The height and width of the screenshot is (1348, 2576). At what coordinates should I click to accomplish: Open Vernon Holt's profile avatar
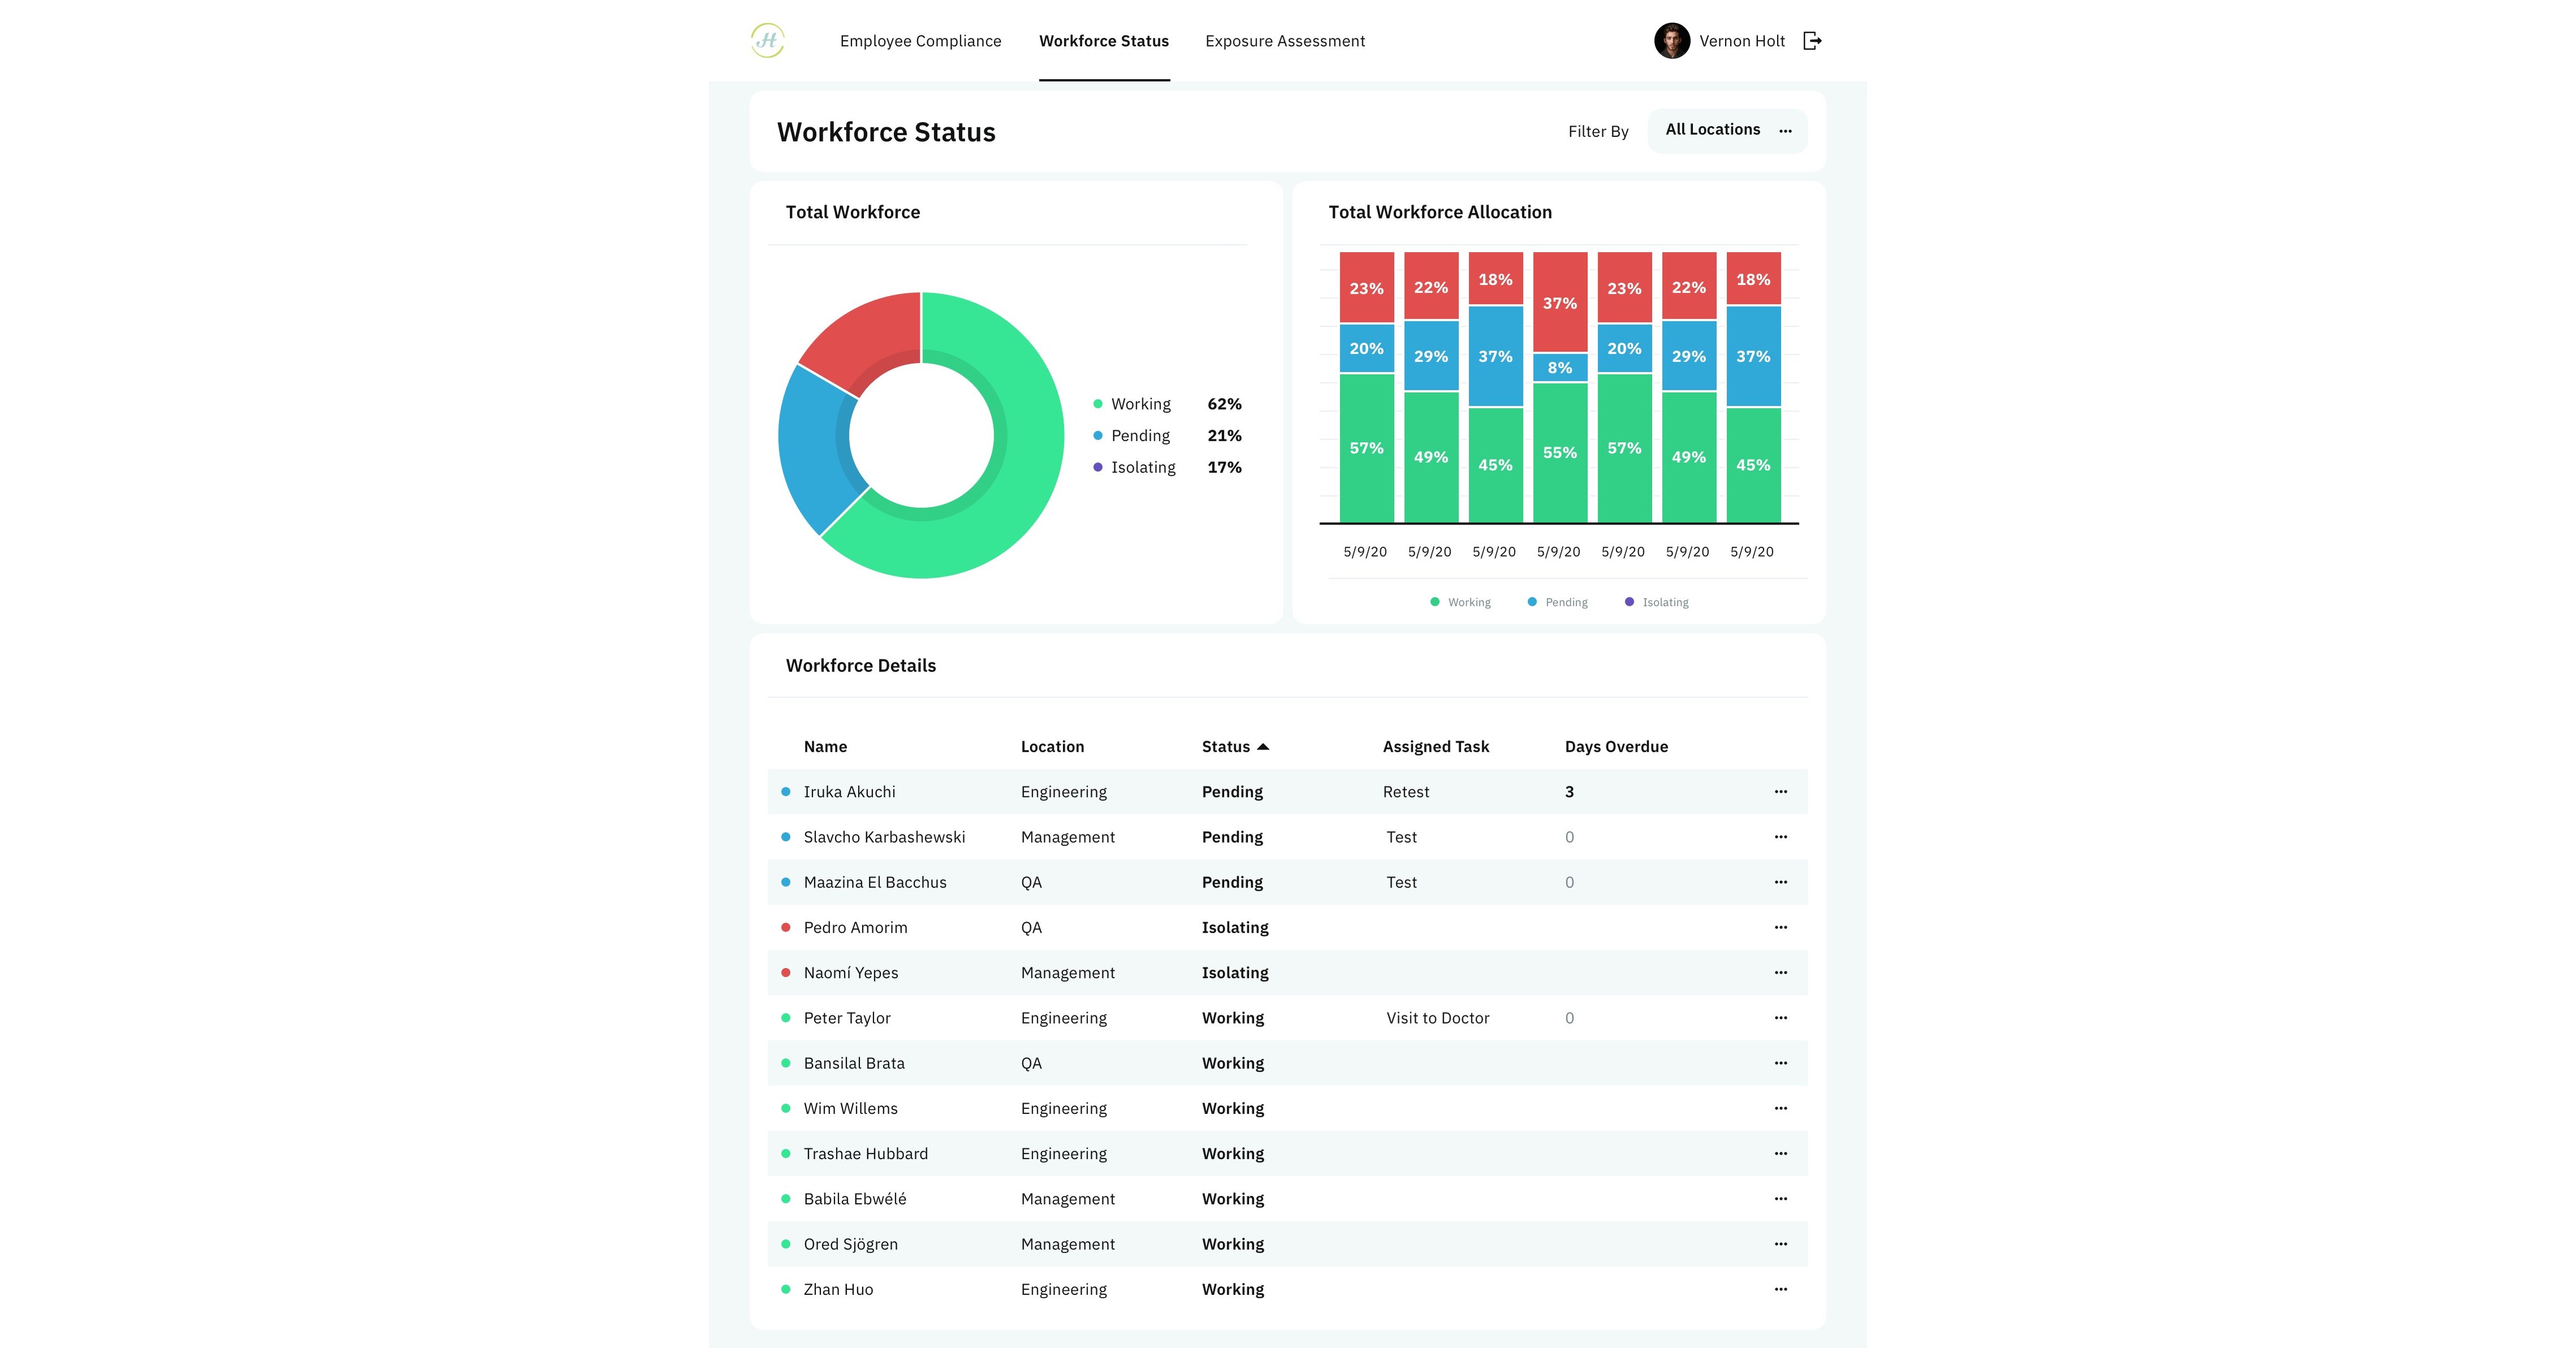point(1671,41)
